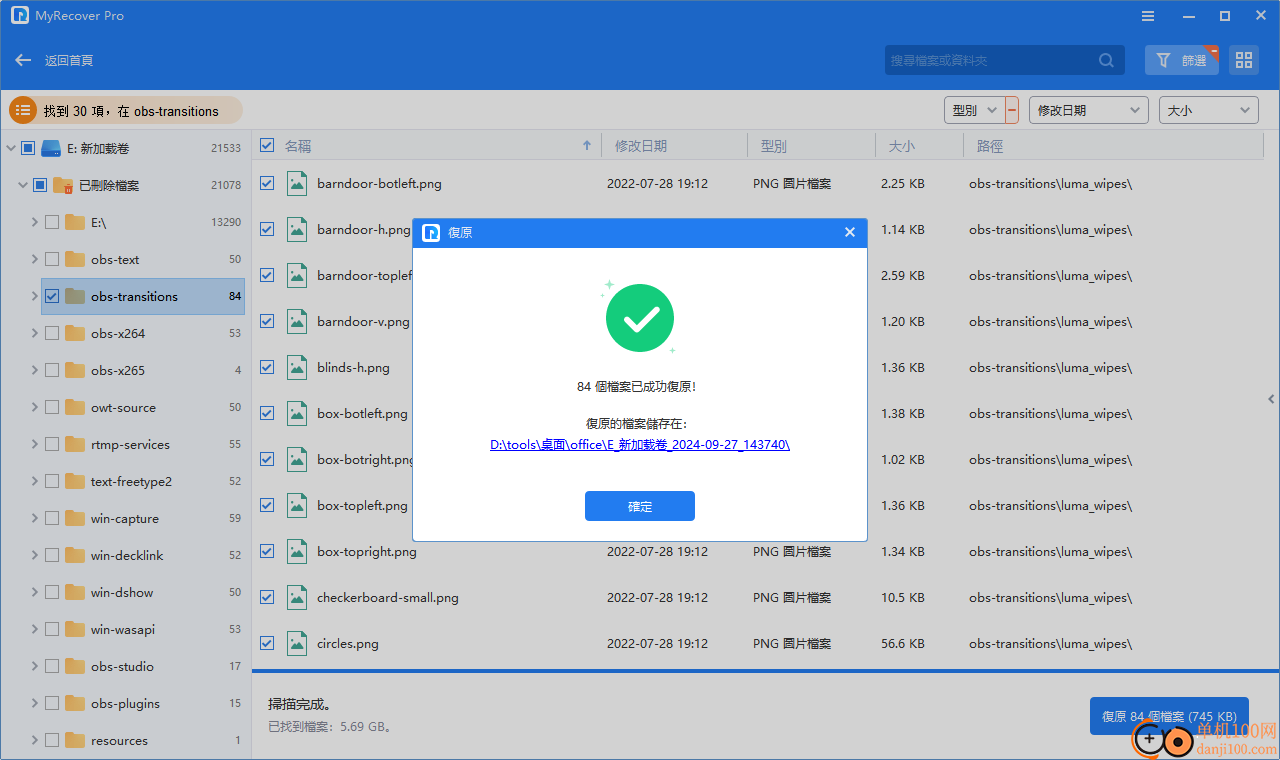Viewport: 1280px width, 760px height.
Task: Click the search magnifier icon
Action: [1106, 60]
